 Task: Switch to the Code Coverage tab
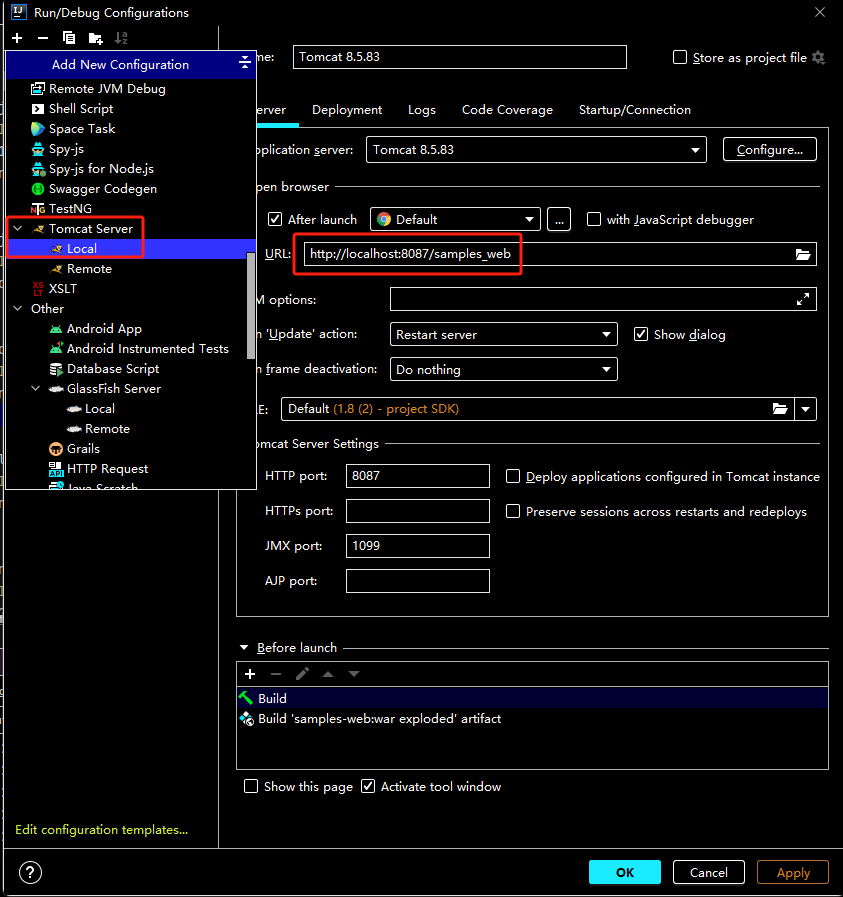[507, 110]
